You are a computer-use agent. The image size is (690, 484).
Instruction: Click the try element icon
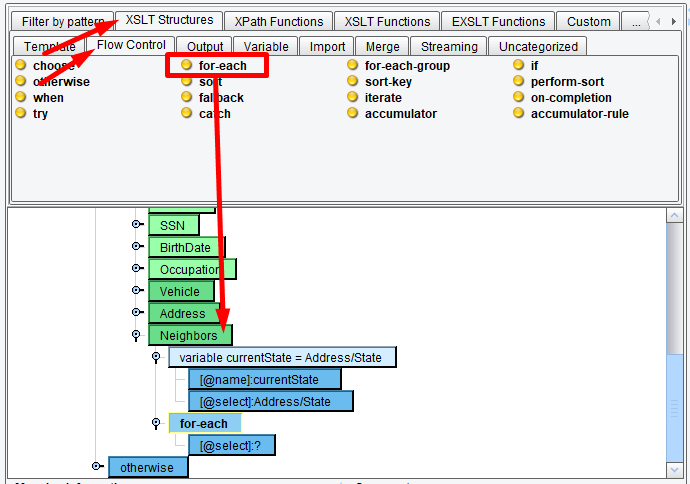pos(20,114)
